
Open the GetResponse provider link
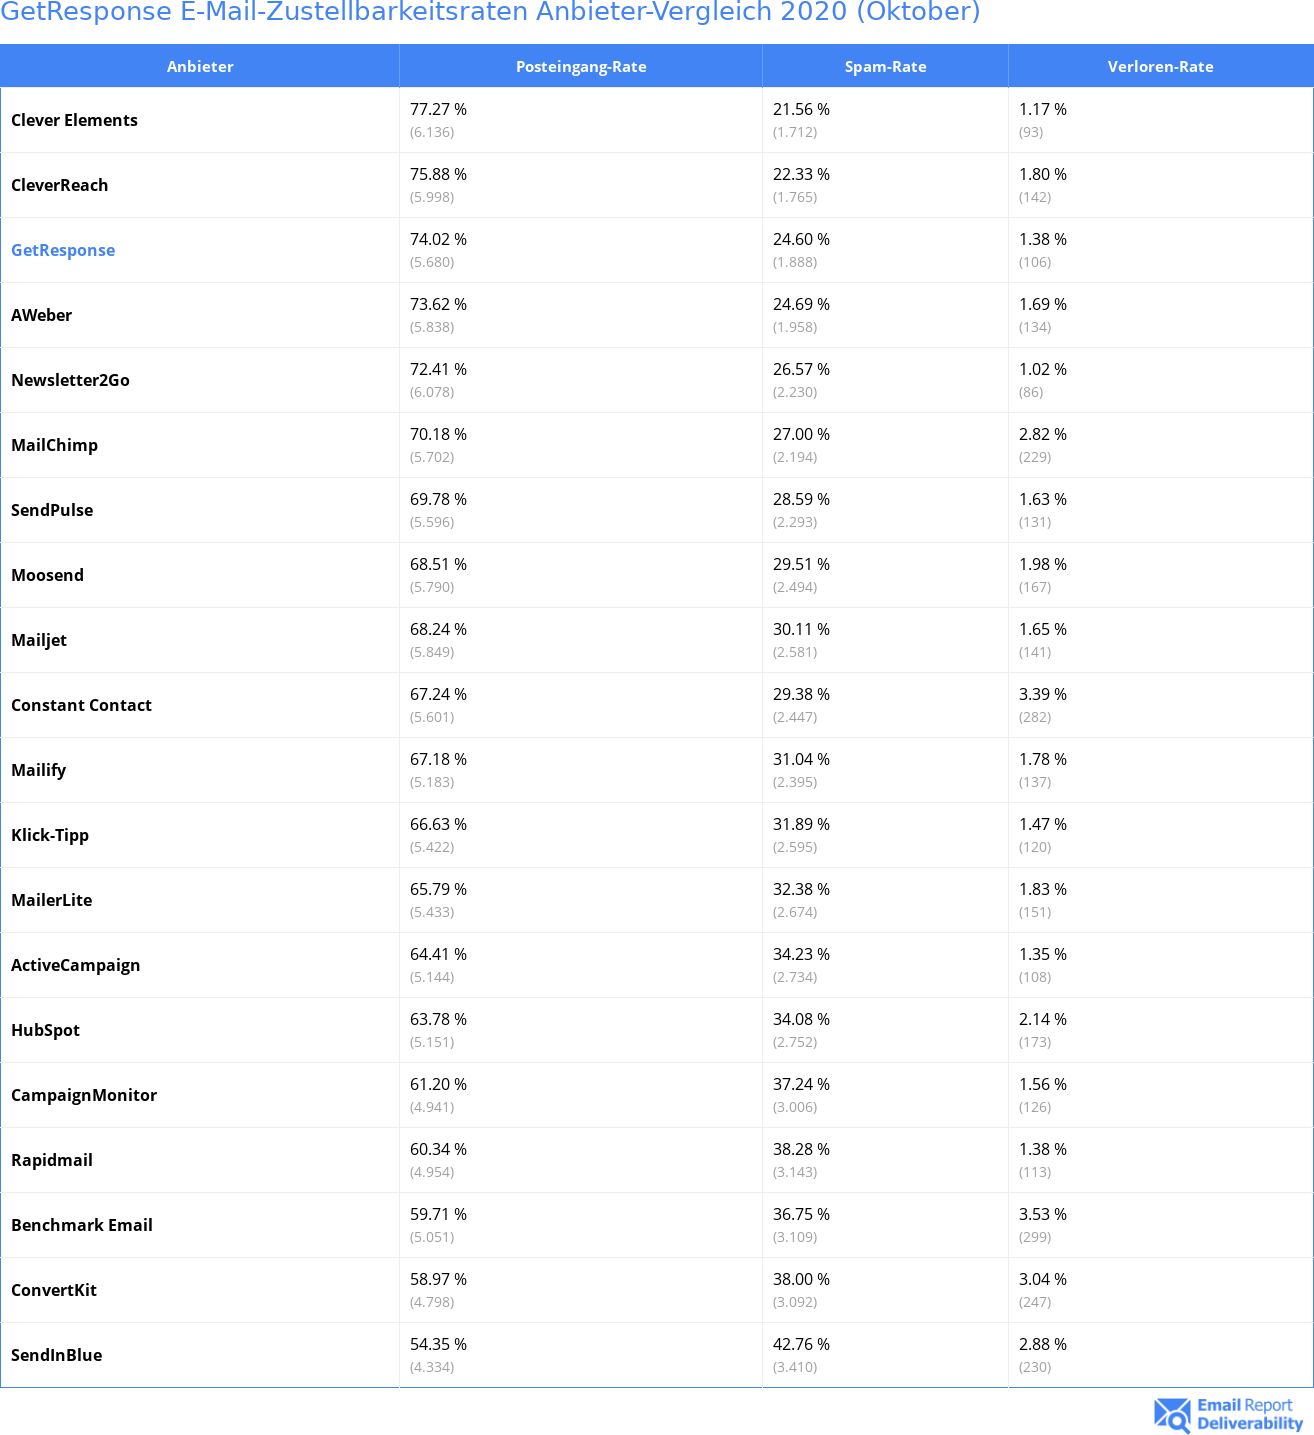tap(63, 250)
